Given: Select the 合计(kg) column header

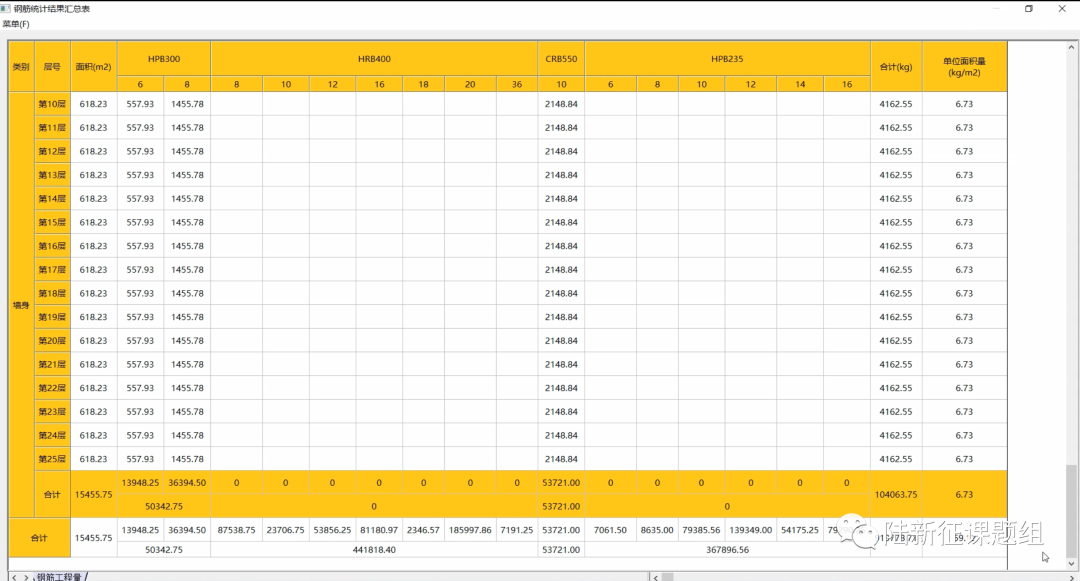Looking at the screenshot, I should coord(896,67).
